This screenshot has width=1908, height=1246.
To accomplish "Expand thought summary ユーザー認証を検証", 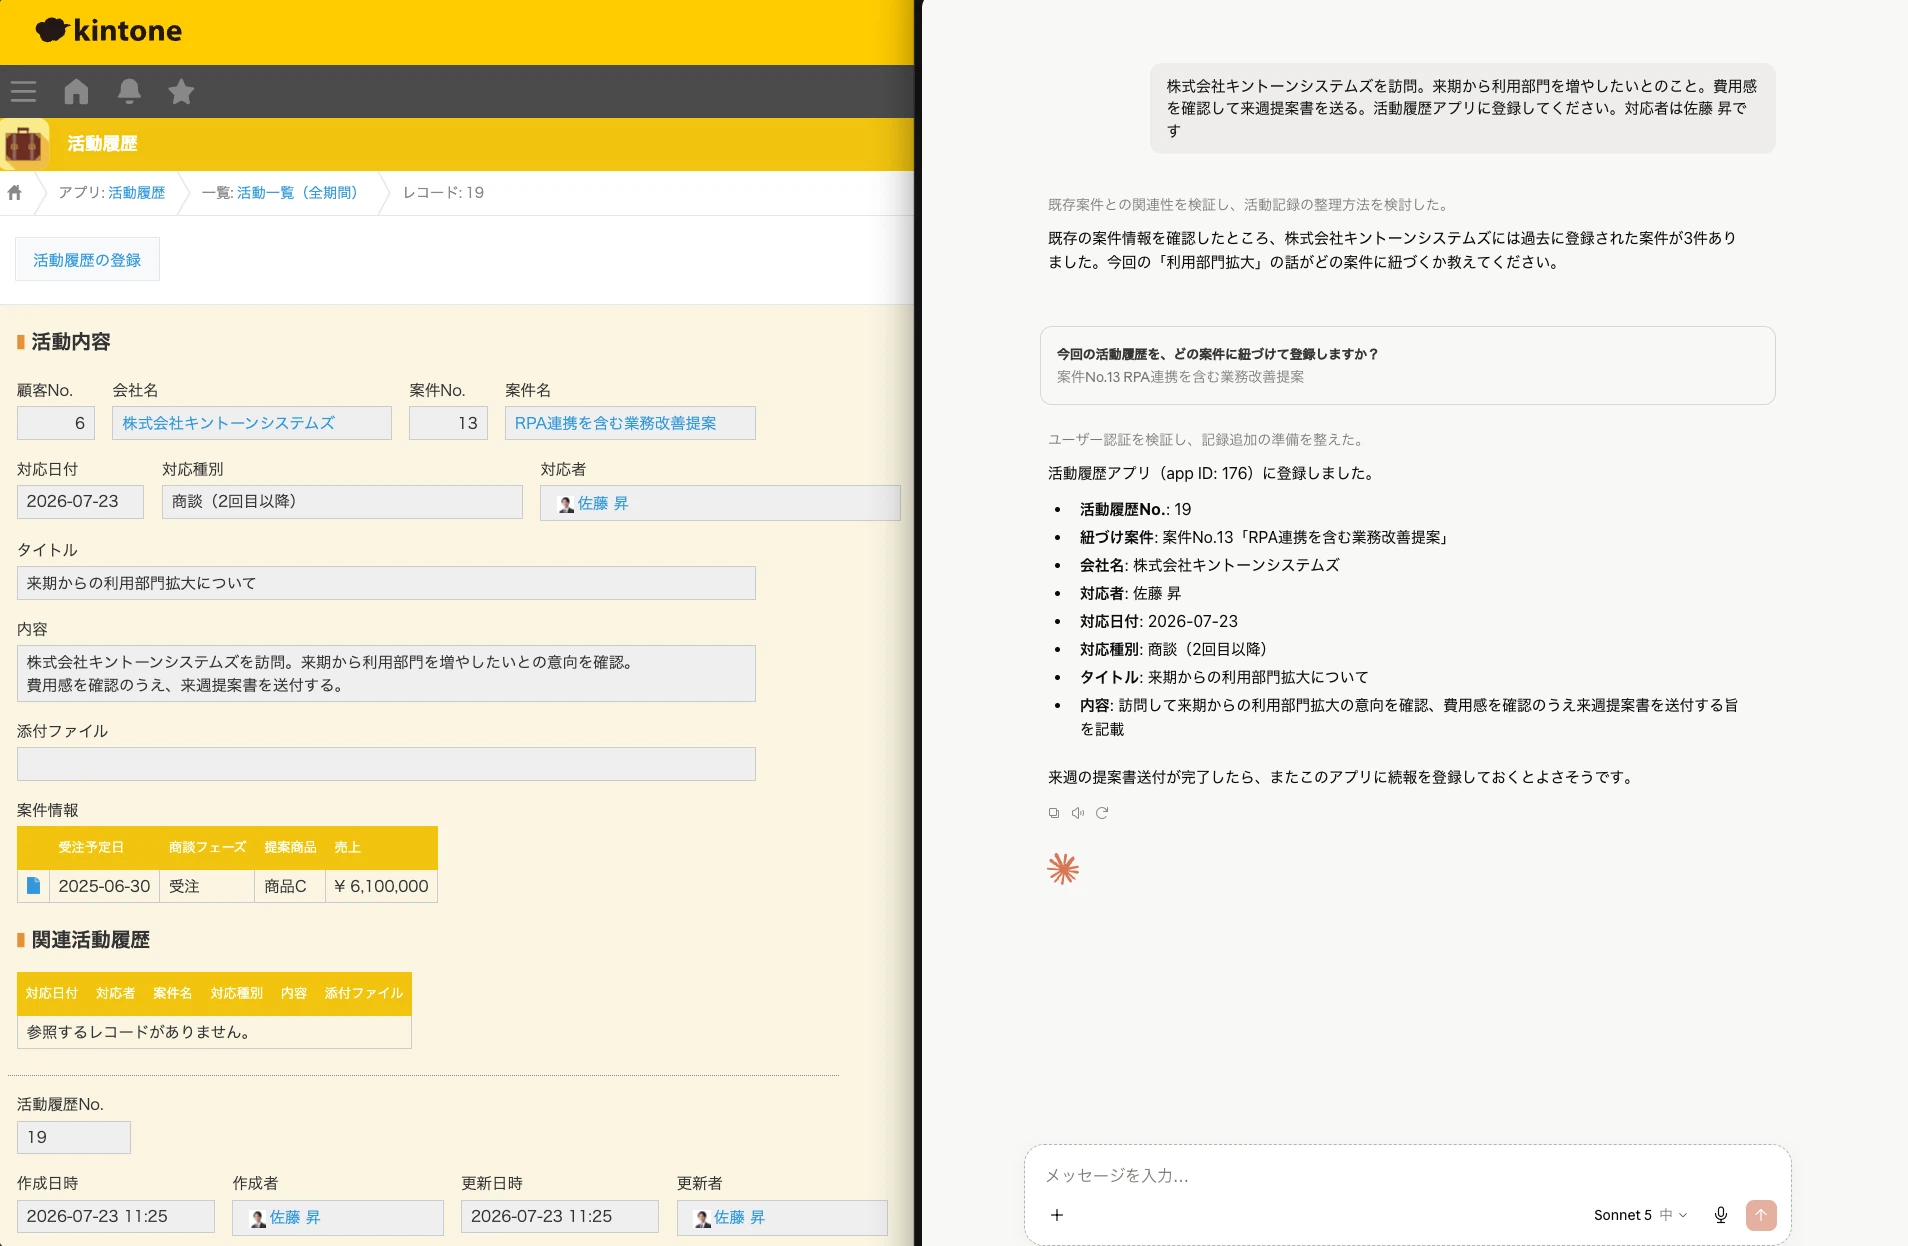I will (x=1207, y=440).
